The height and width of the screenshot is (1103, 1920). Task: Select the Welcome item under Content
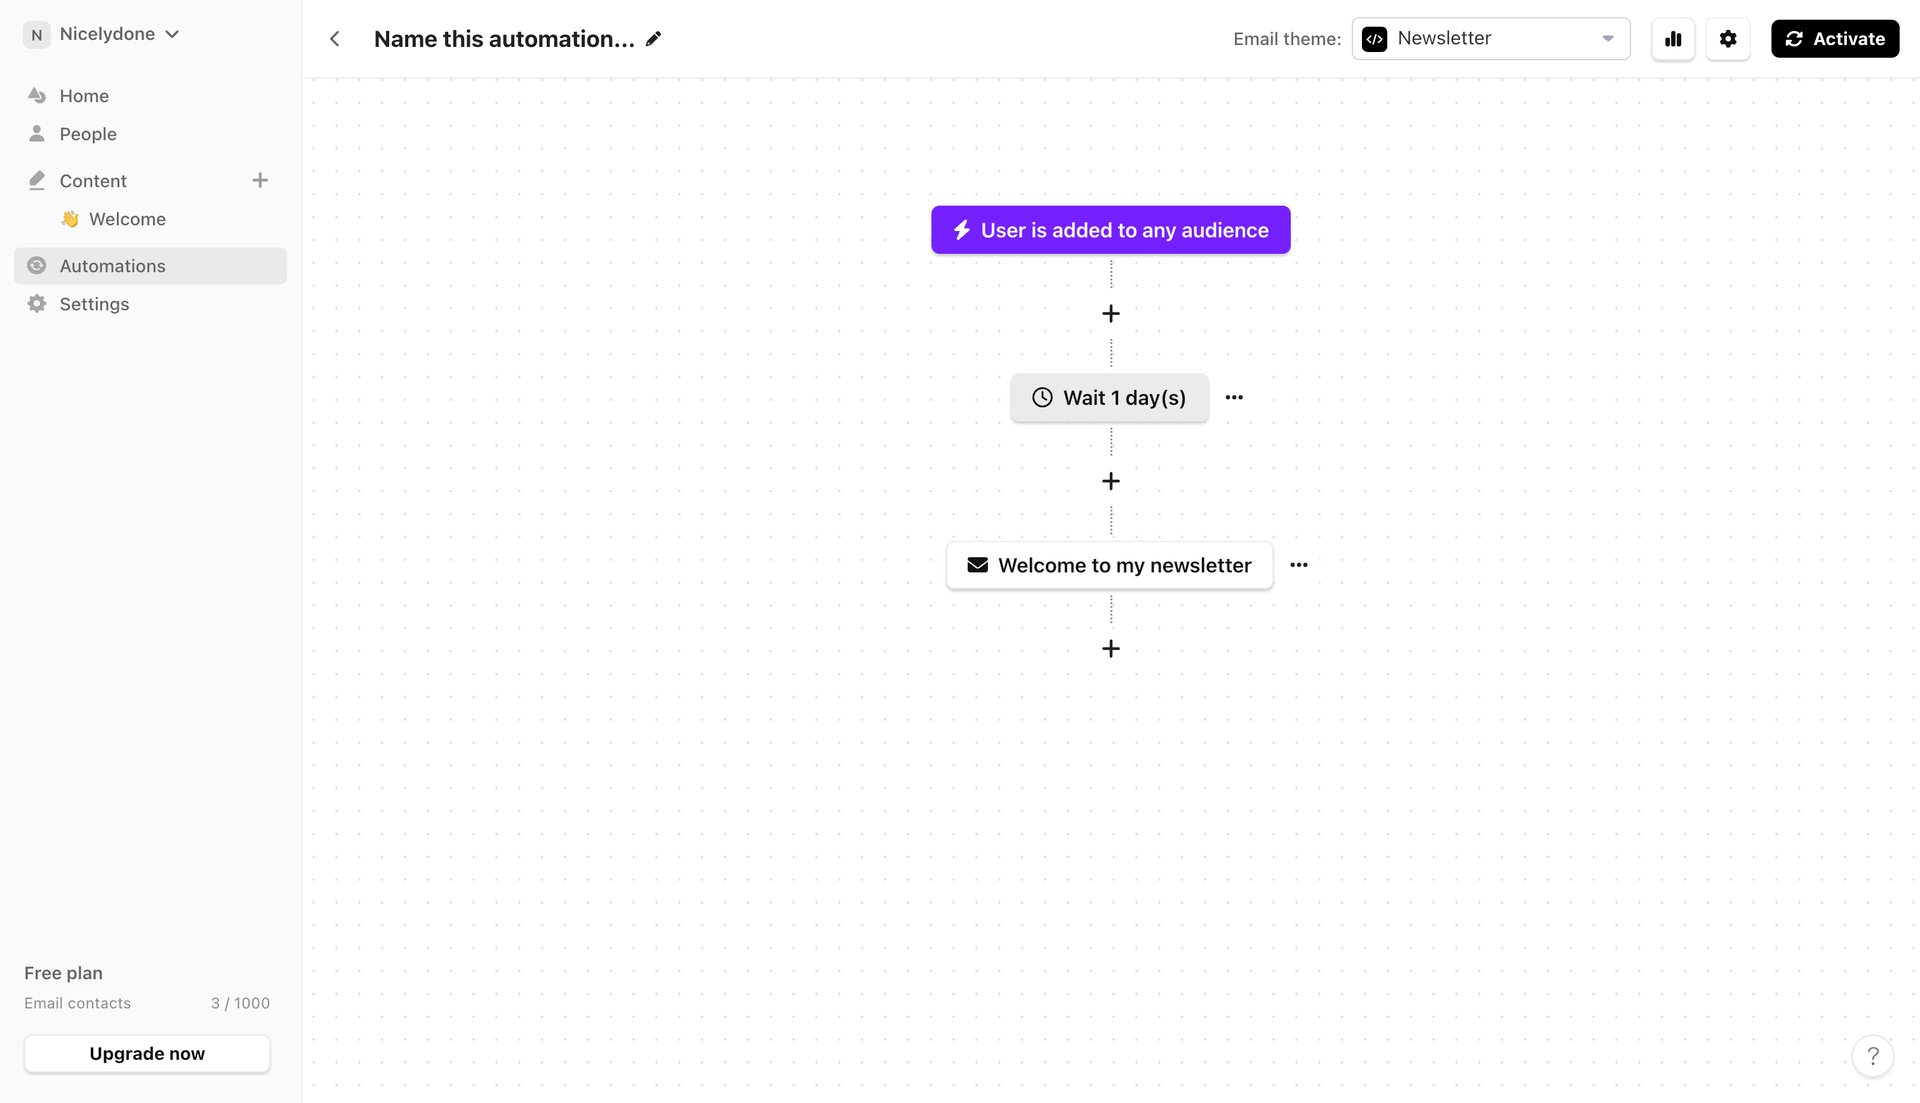[x=127, y=219]
